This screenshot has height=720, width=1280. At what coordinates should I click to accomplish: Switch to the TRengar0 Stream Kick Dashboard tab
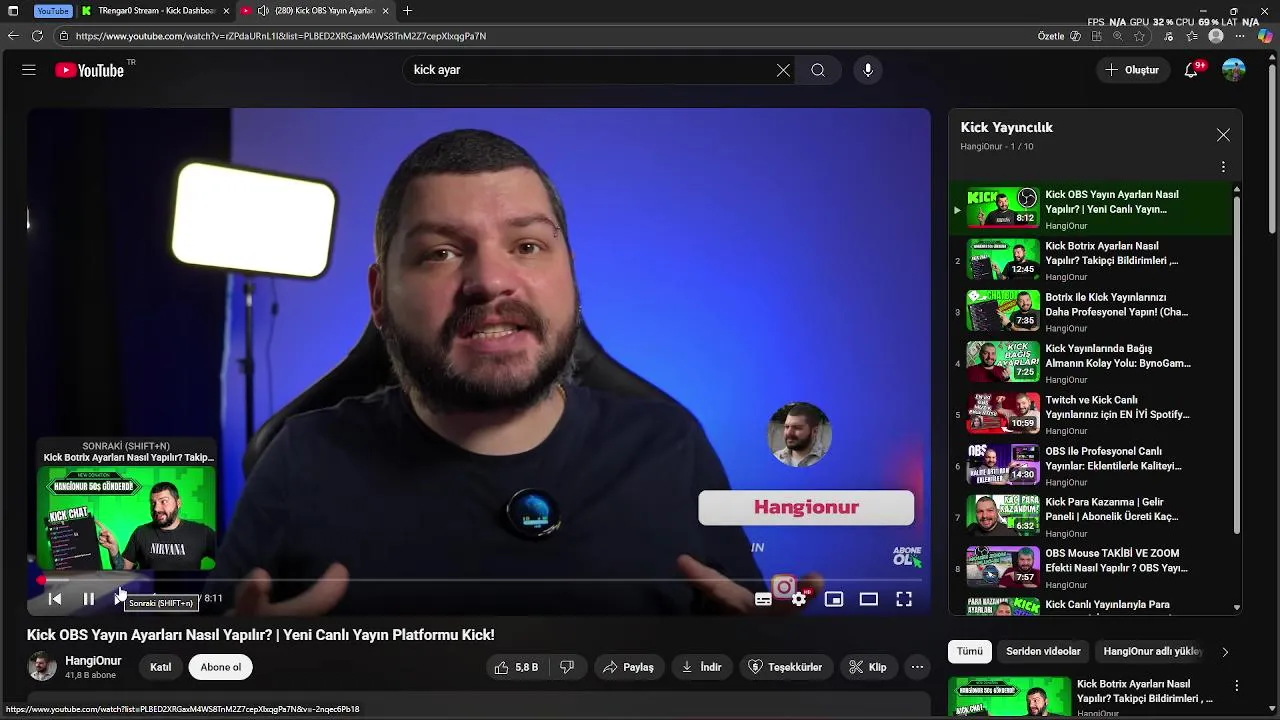[155, 11]
